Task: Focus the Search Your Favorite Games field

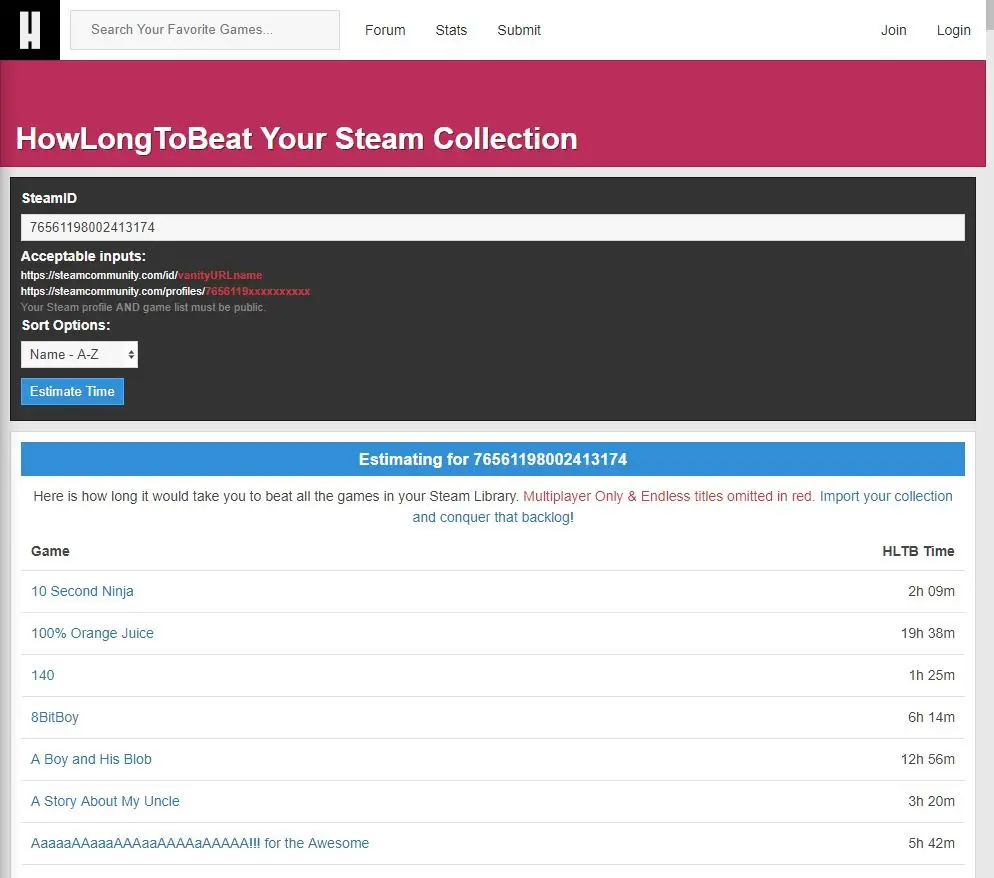Action: point(205,30)
